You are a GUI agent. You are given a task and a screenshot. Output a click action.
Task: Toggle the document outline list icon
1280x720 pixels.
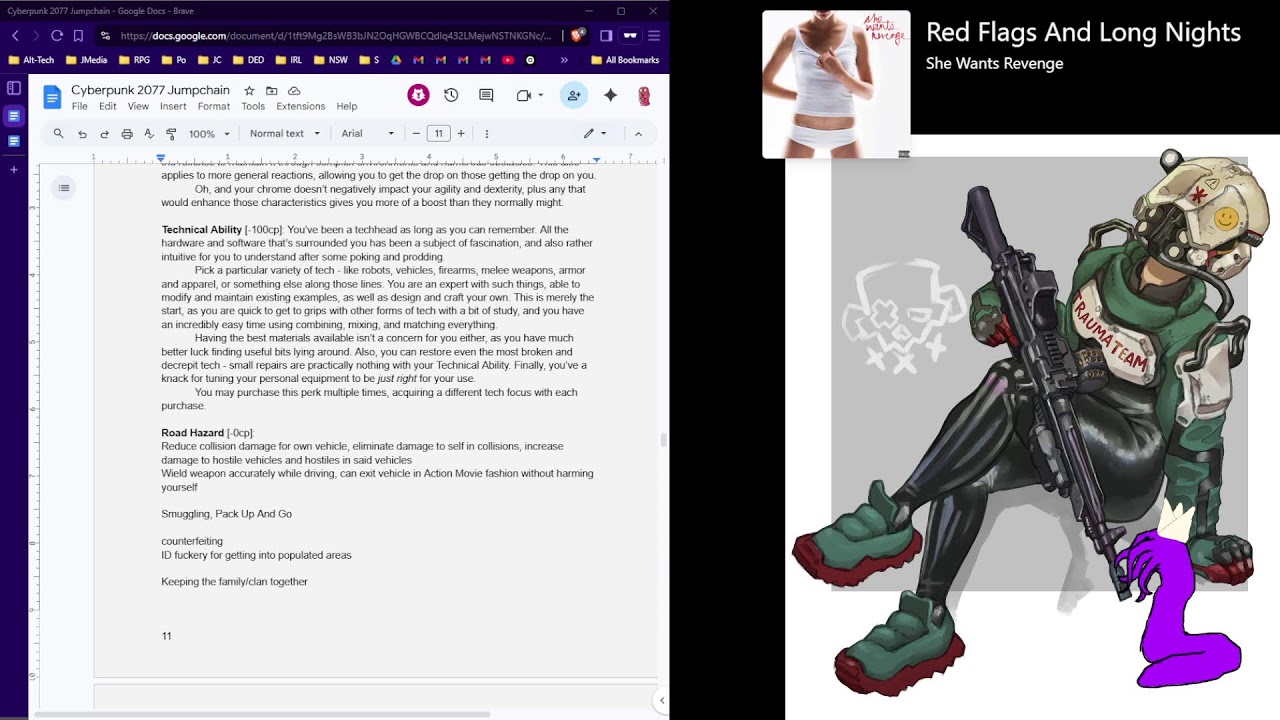pos(64,188)
